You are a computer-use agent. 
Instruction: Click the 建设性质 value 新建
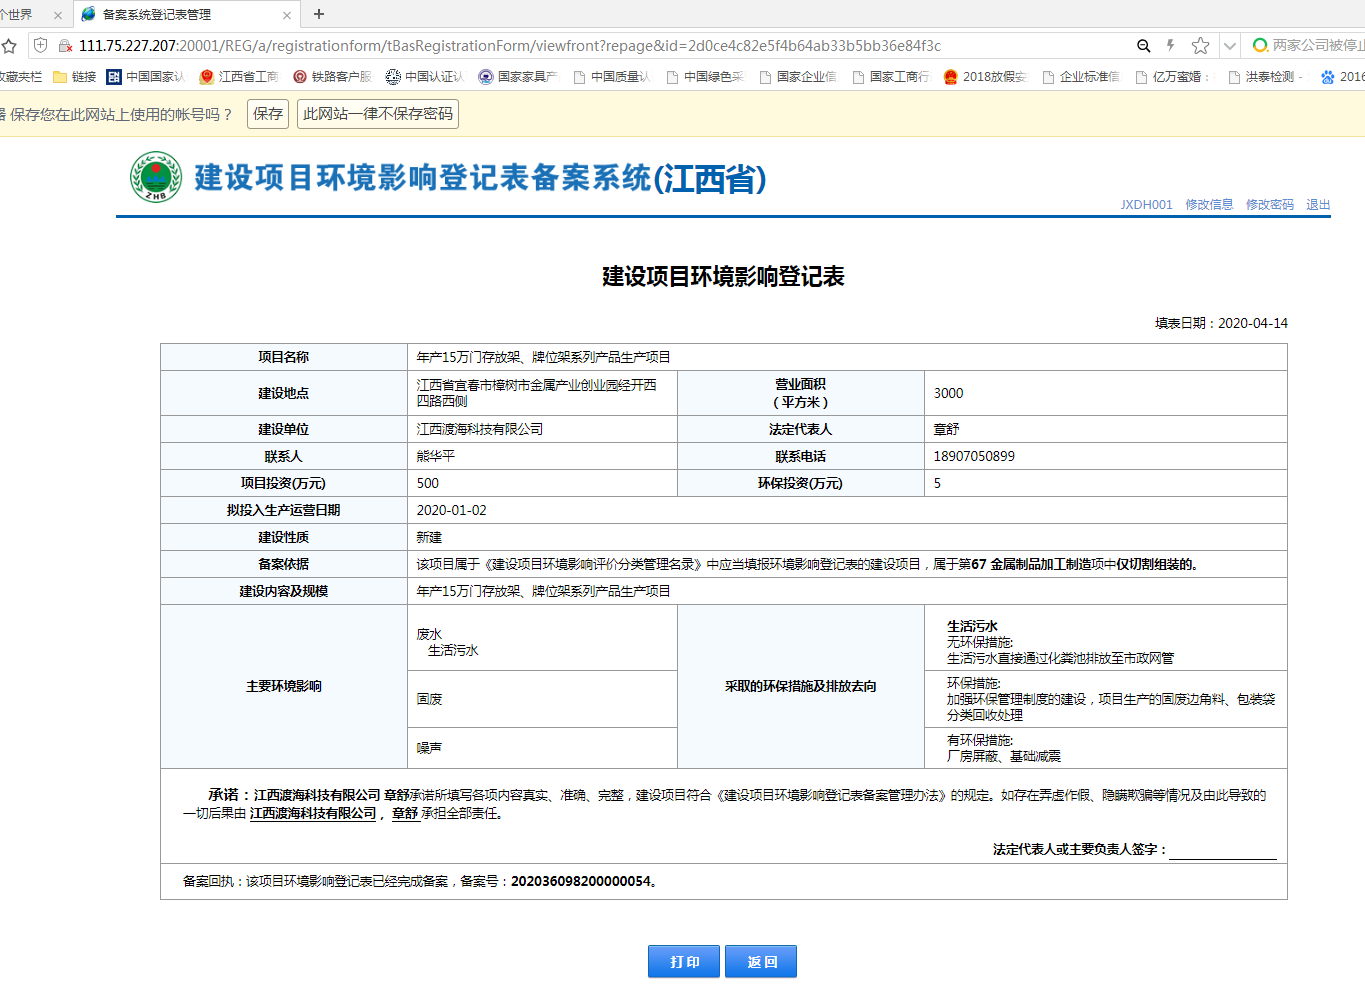(429, 537)
